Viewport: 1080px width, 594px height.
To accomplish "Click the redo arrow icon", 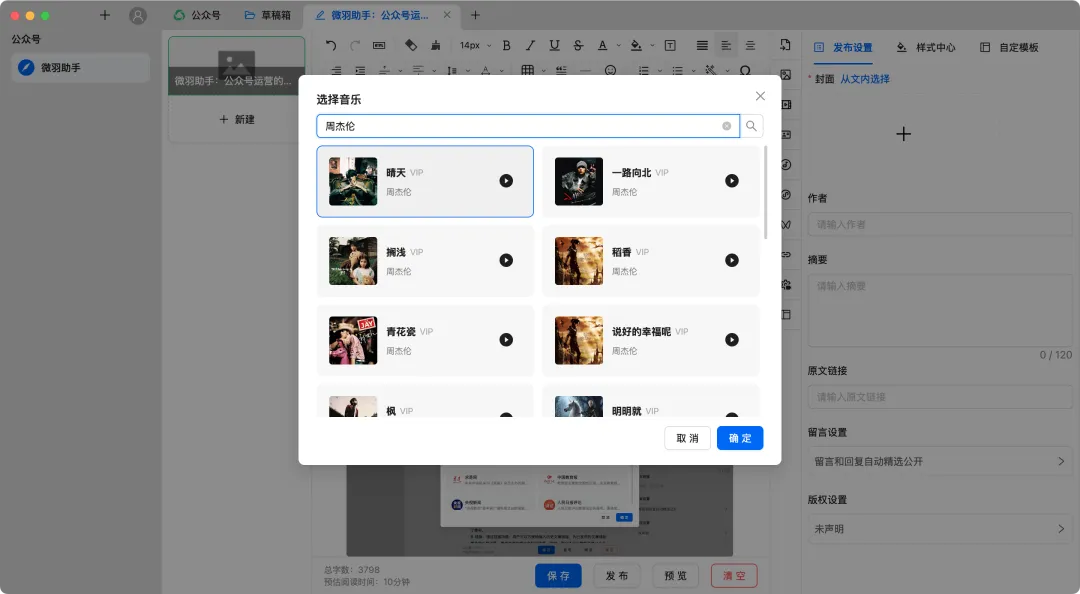I will click(x=355, y=45).
